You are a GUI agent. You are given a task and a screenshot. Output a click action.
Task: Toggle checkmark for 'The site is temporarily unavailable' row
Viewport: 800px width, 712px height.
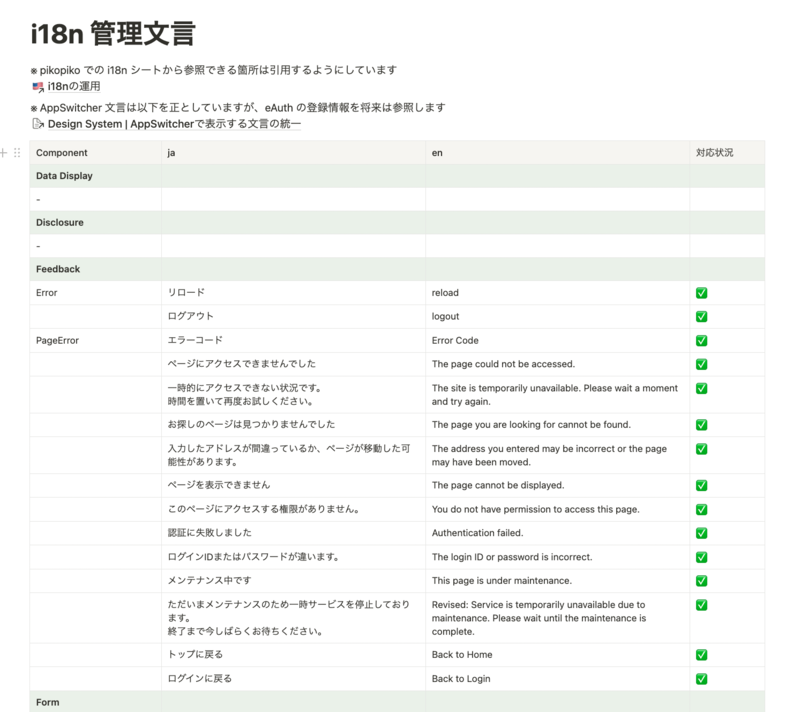coord(702,388)
